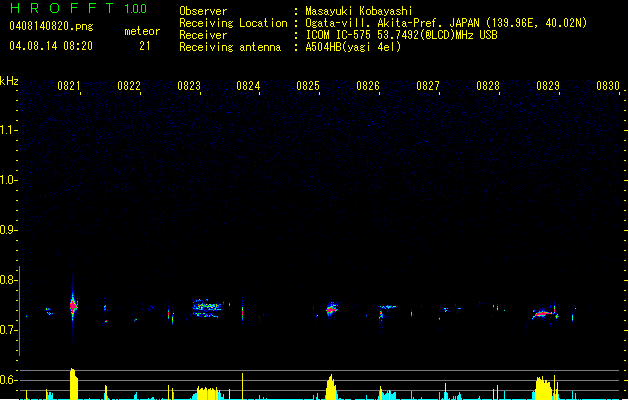The height and width of the screenshot is (400, 629).
Task: Click the meteor echo trail before 0829
Action: click(545, 313)
